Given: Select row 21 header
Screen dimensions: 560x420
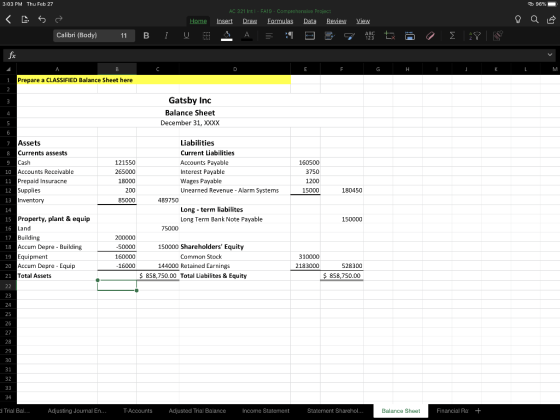Looking at the screenshot, I should pyautogui.click(x=8, y=276).
